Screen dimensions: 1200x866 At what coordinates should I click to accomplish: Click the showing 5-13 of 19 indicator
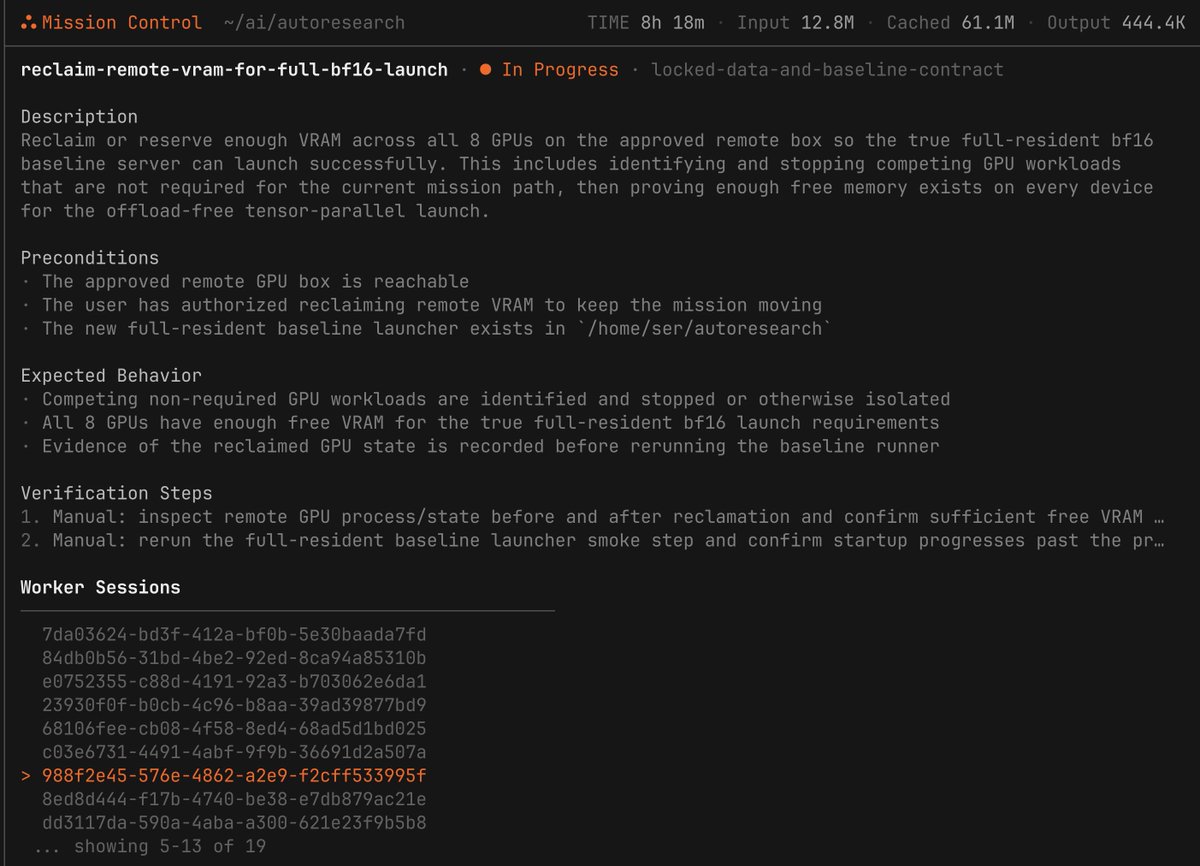pyautogui.click(x=149, y=846)
